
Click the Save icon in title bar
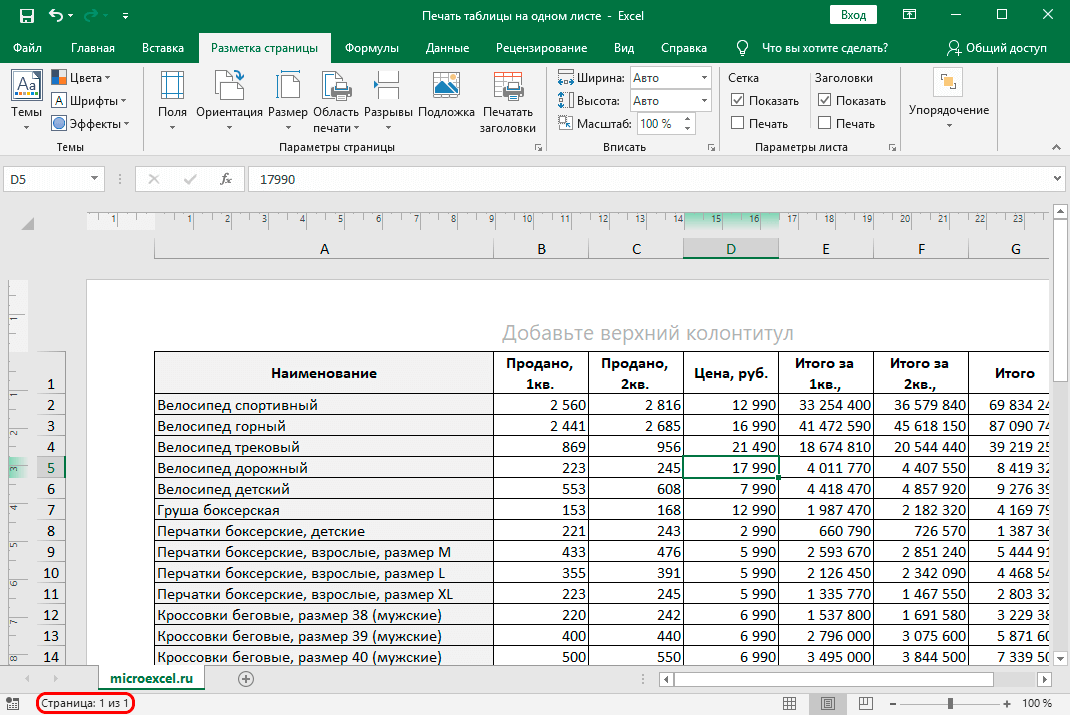tap(26, 16)
